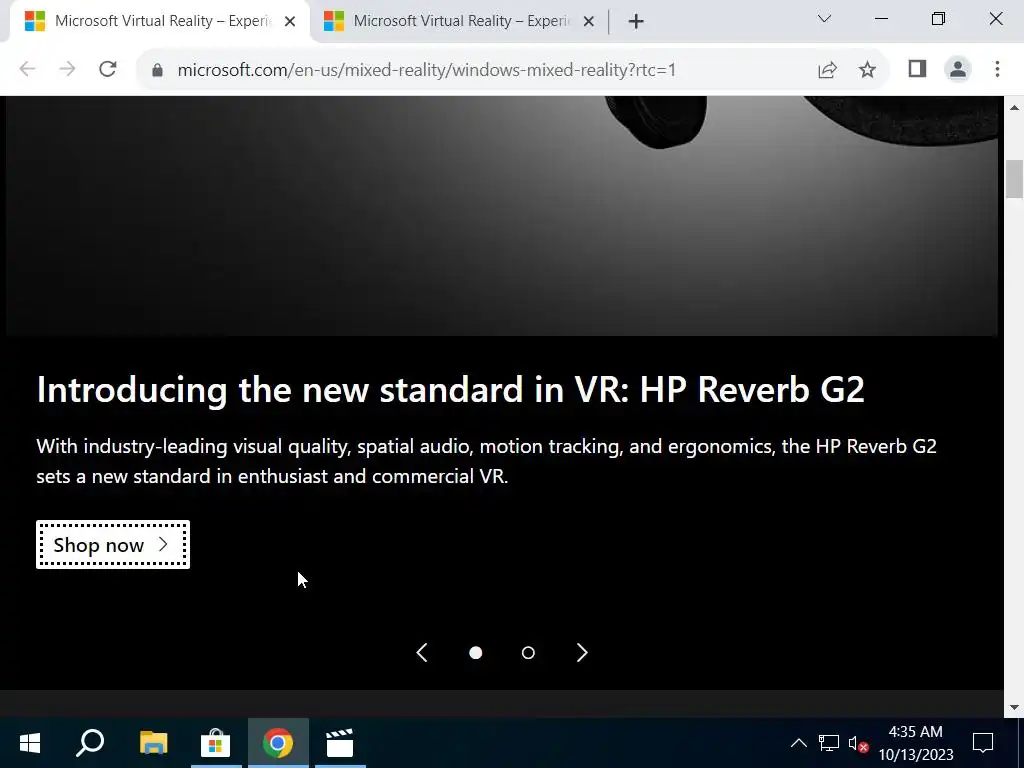The height and width of the screenshot is (768, 1024).
Task: View site information via the lock icon
Action: 157,70
